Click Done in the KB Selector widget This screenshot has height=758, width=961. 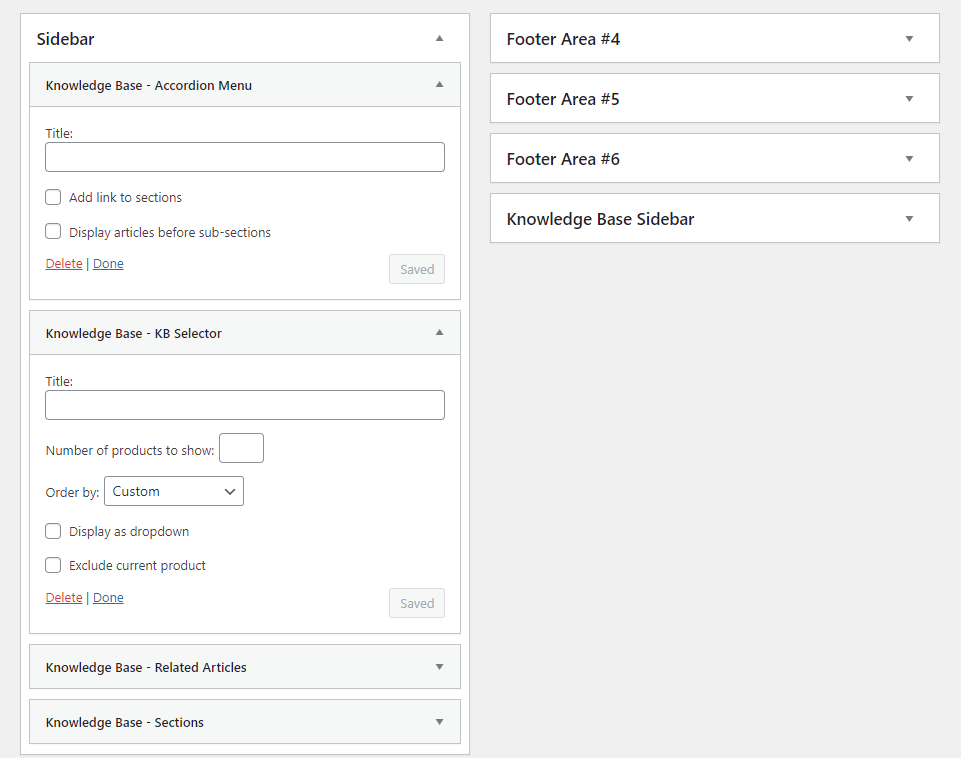point(108,598)
